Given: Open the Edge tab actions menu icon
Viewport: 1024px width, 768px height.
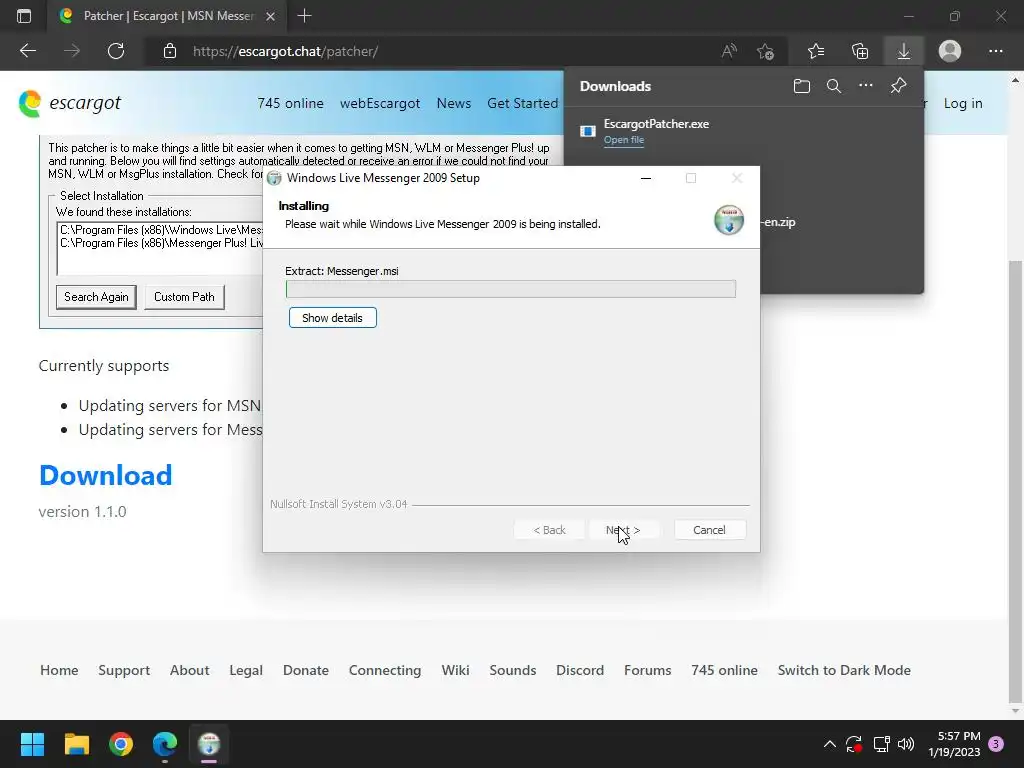Looking at the screenshot, I should coord(24,16).
